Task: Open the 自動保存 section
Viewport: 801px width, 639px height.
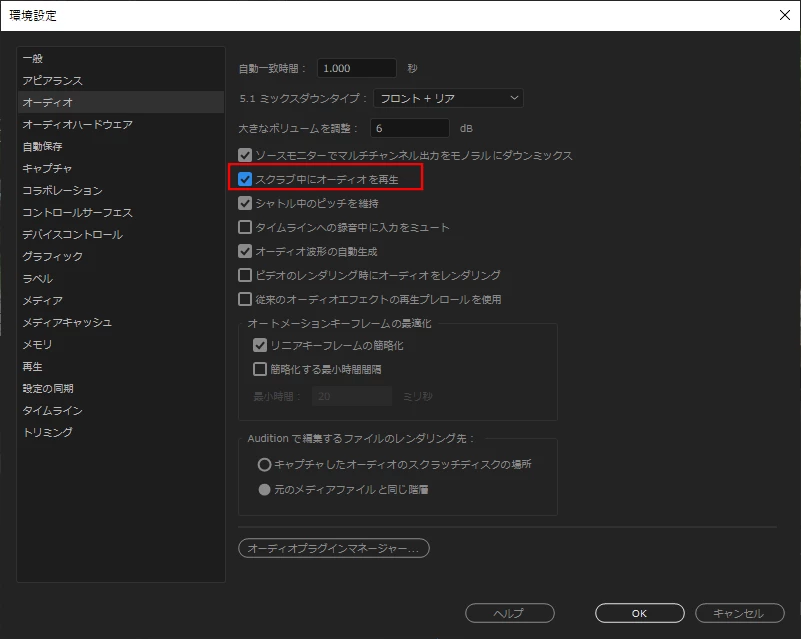Action: point(121,146)
